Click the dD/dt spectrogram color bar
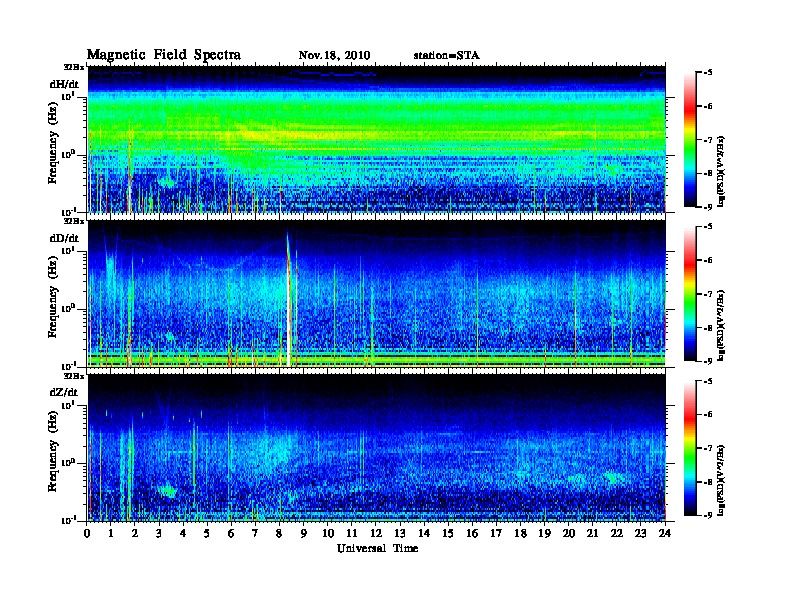The height and width of the screenshot is (612, 792). (x=689, y=294)
